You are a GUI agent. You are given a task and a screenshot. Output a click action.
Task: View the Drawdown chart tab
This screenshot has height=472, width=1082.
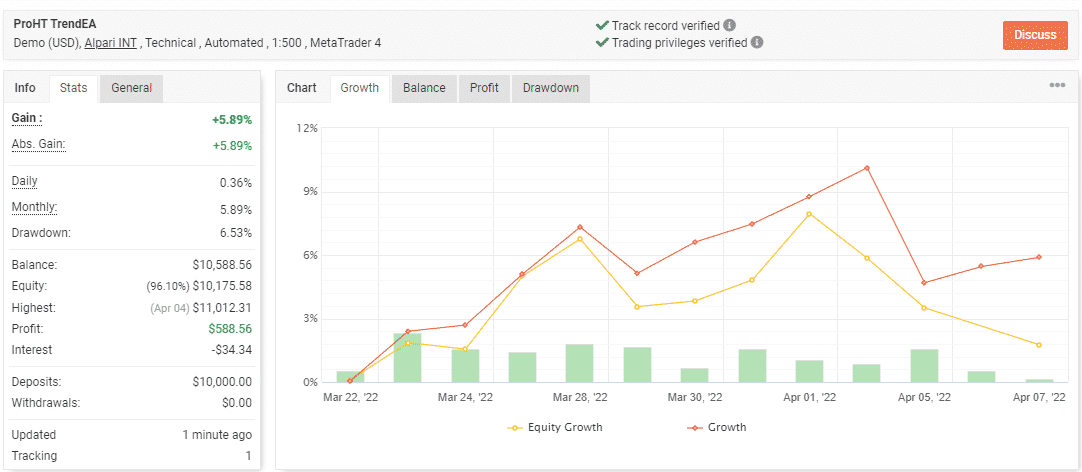tap(551, 88)
